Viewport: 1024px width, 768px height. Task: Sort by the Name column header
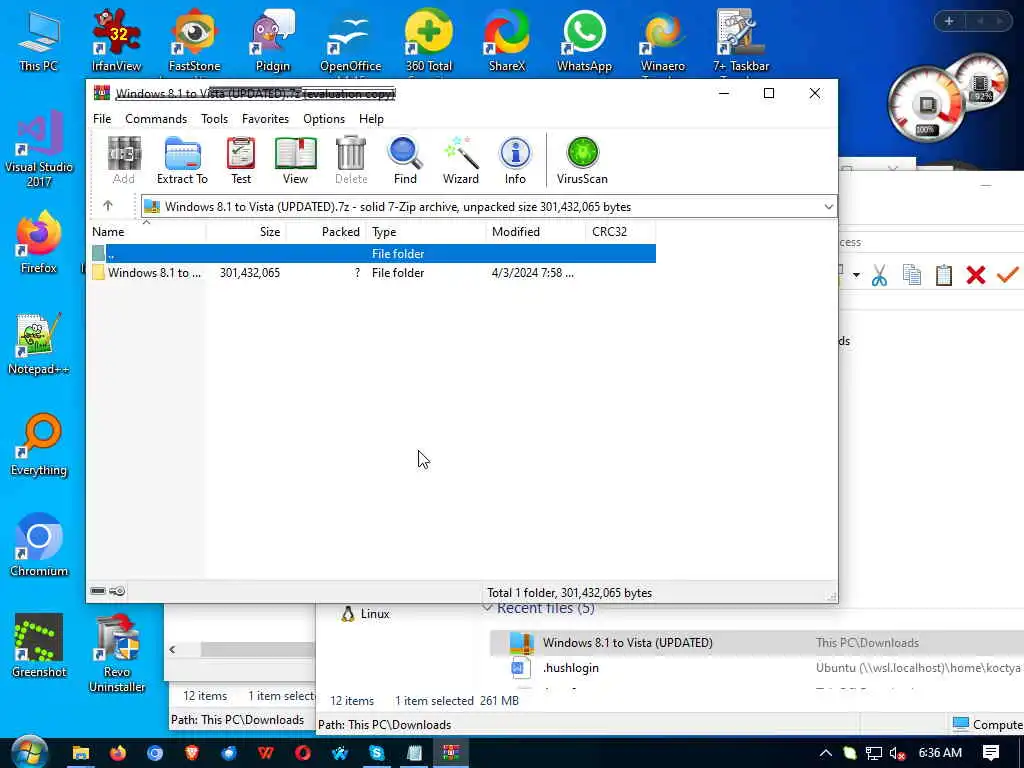(147, 232)
